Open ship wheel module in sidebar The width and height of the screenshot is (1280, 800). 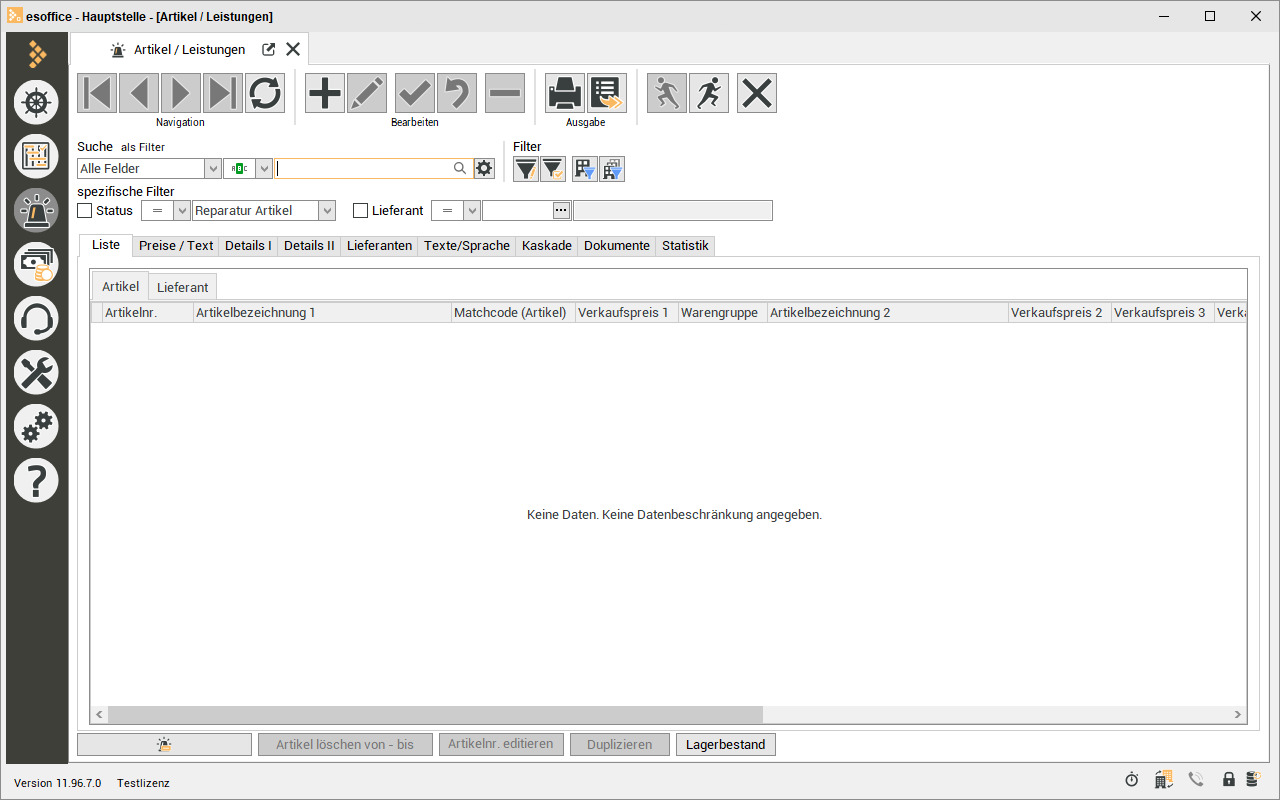click(36, 102)
